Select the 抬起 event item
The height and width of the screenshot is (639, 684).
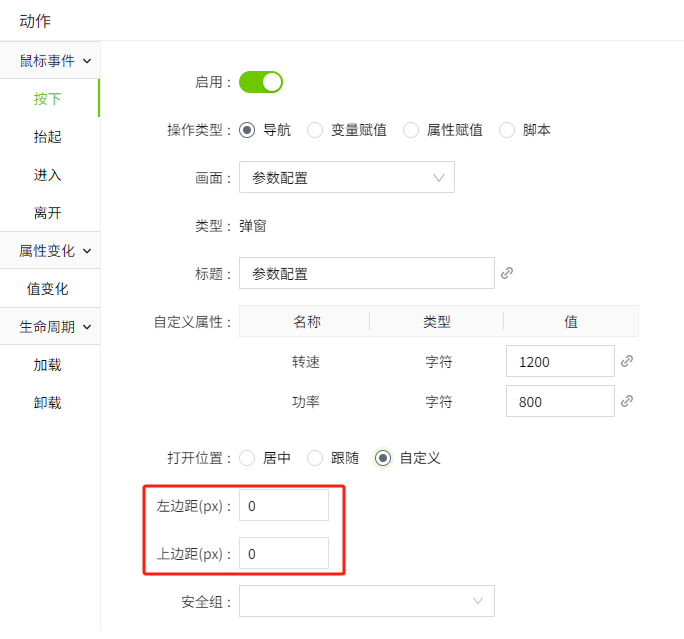click(47, 137)
